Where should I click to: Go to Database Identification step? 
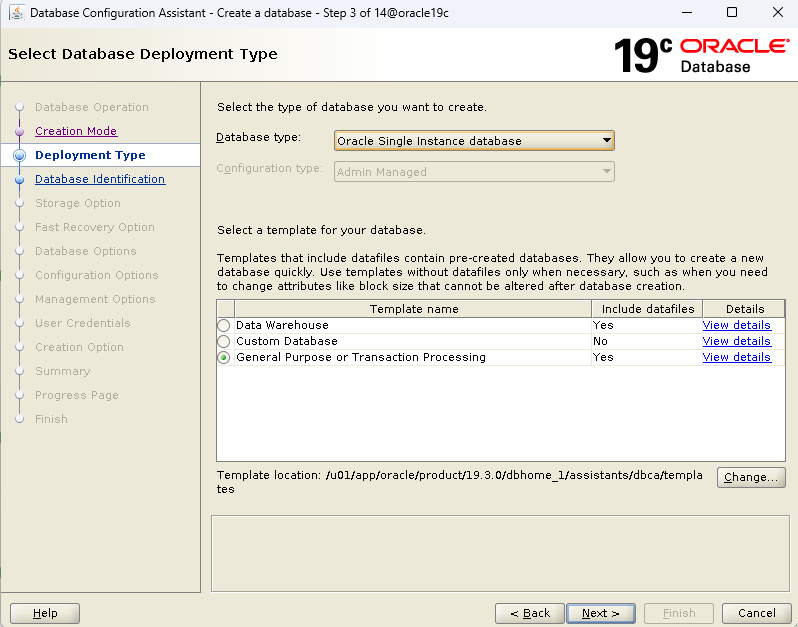[100, 179]
